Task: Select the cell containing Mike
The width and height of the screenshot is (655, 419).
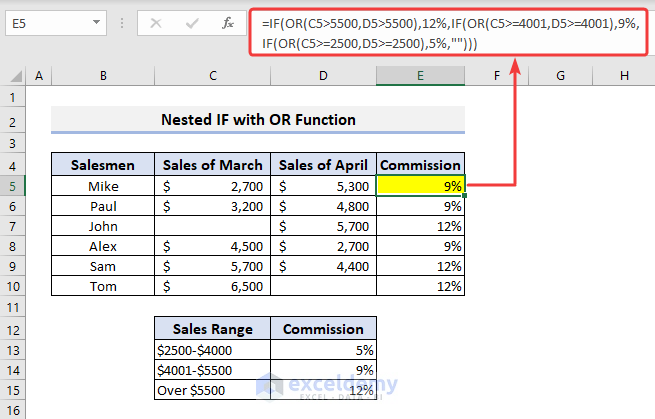Action: point(103,186)
